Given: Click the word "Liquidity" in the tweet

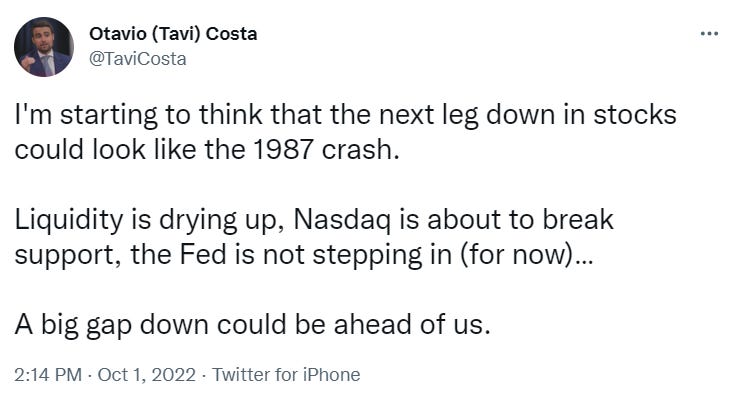Looking at the screenshot, I should tap(65, 221).
